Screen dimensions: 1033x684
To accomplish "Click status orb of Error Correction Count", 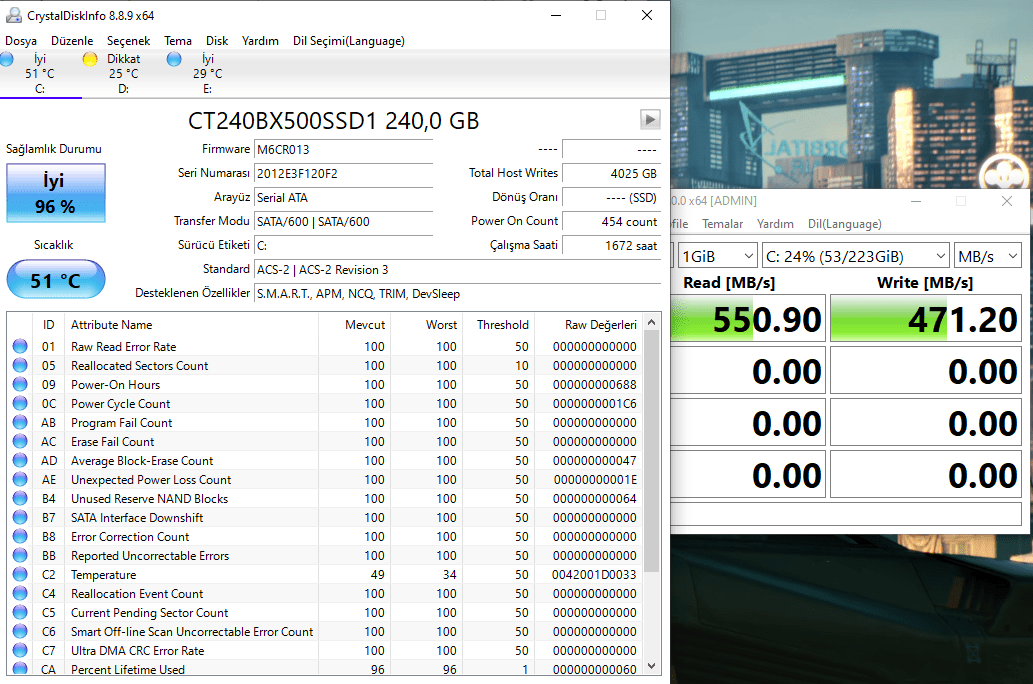I will [x=20, y=536].
